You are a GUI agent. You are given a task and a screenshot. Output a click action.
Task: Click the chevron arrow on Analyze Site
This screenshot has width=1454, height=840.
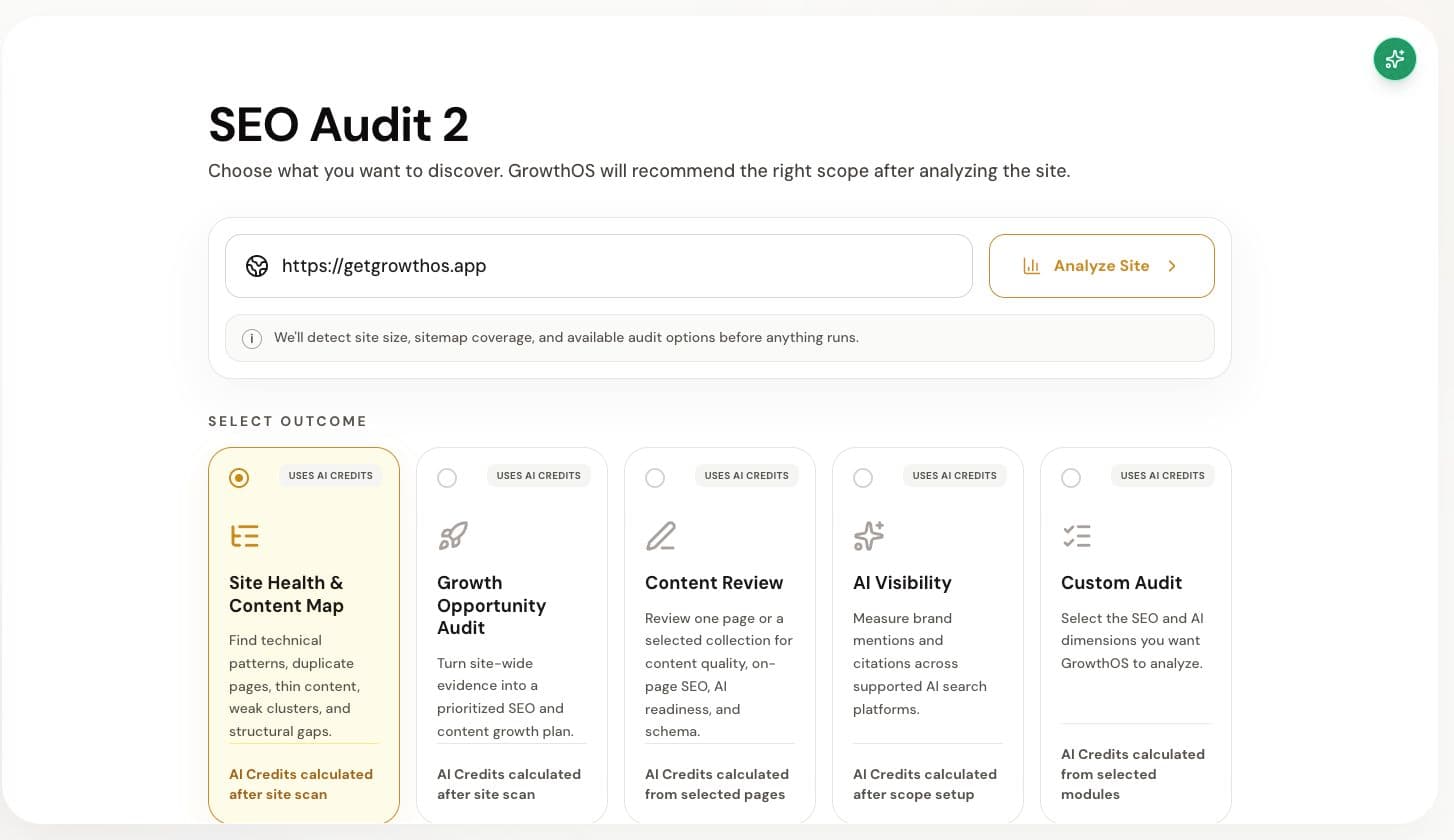[1172, 266]
